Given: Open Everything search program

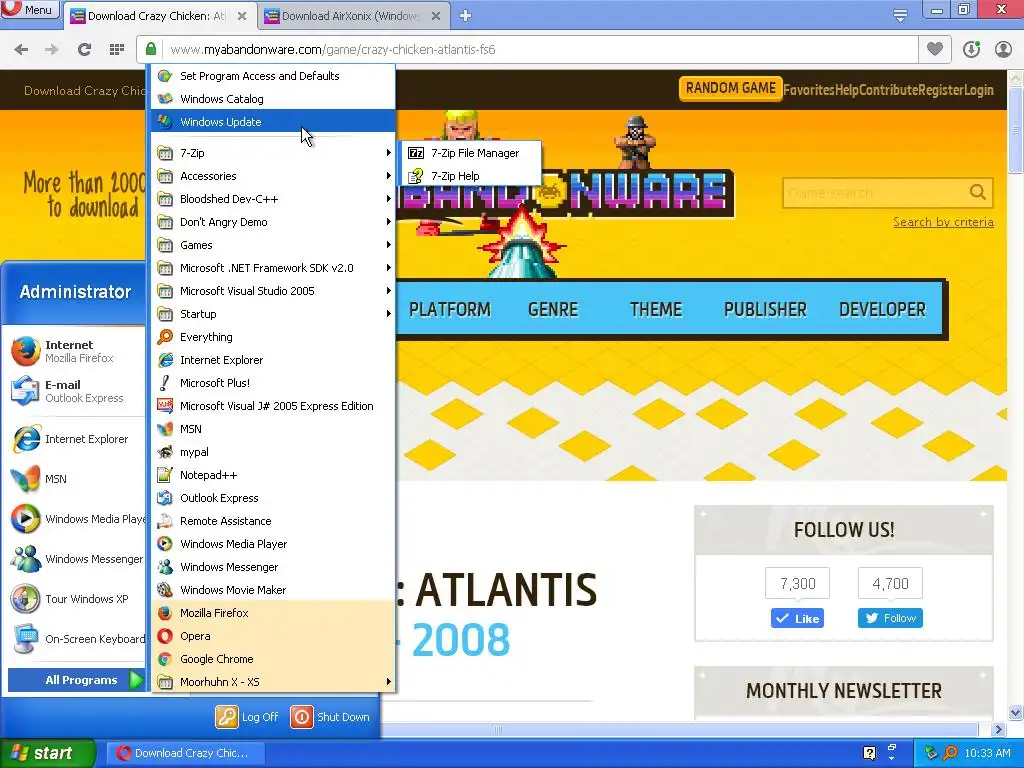Looking at the screenshot, I should click(x=273, y=337).
